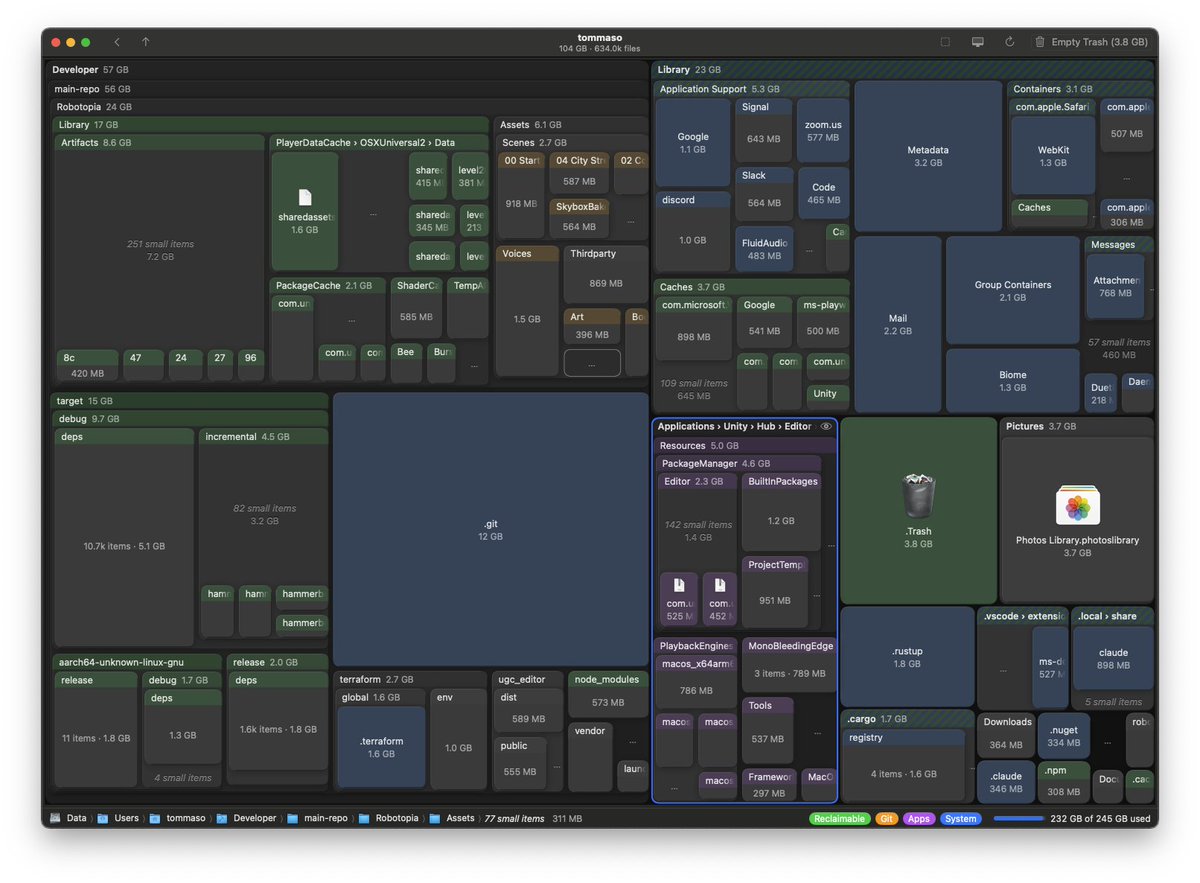Screen dimensions: 1200x883
Task: Click the tommaso folder icon in path bar
Action: click(x=155, y=818)
